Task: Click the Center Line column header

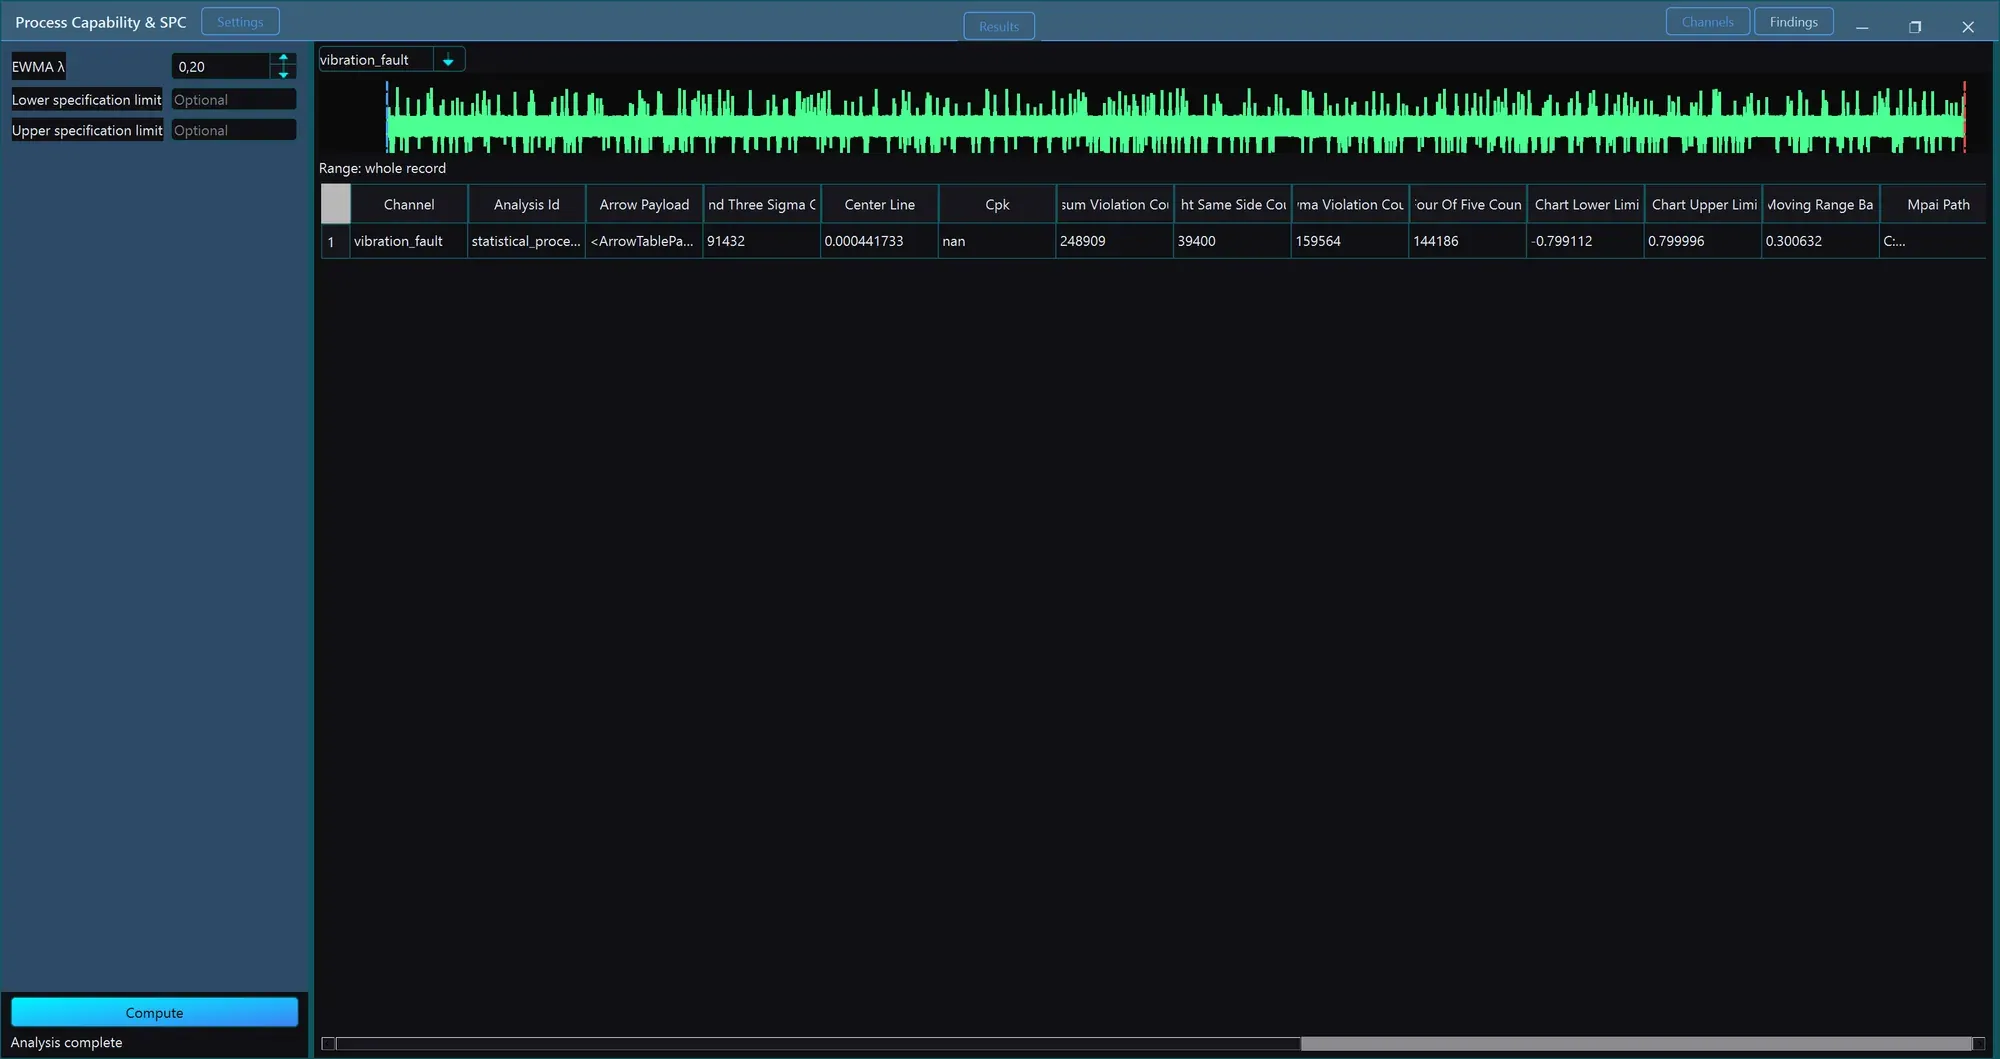Action: (x=879, y=204)
